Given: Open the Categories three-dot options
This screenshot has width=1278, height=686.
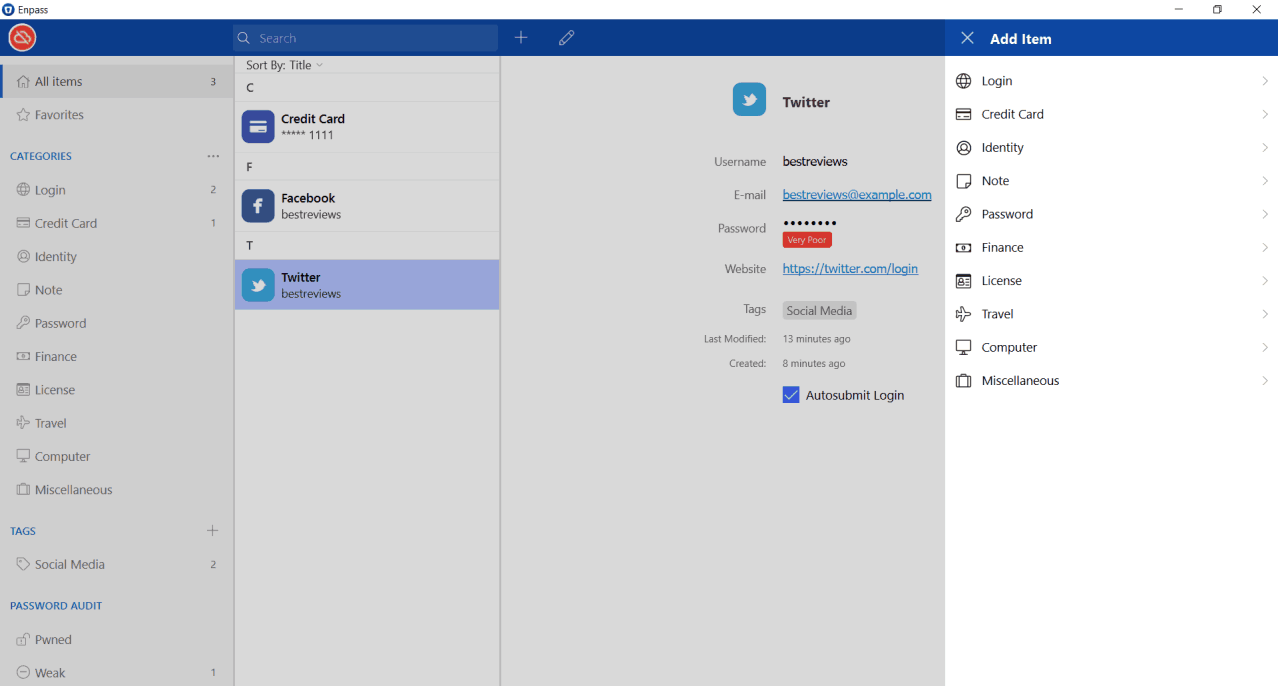Looking at the screenshot, I should pyautogui.click(x=213, y=156).
